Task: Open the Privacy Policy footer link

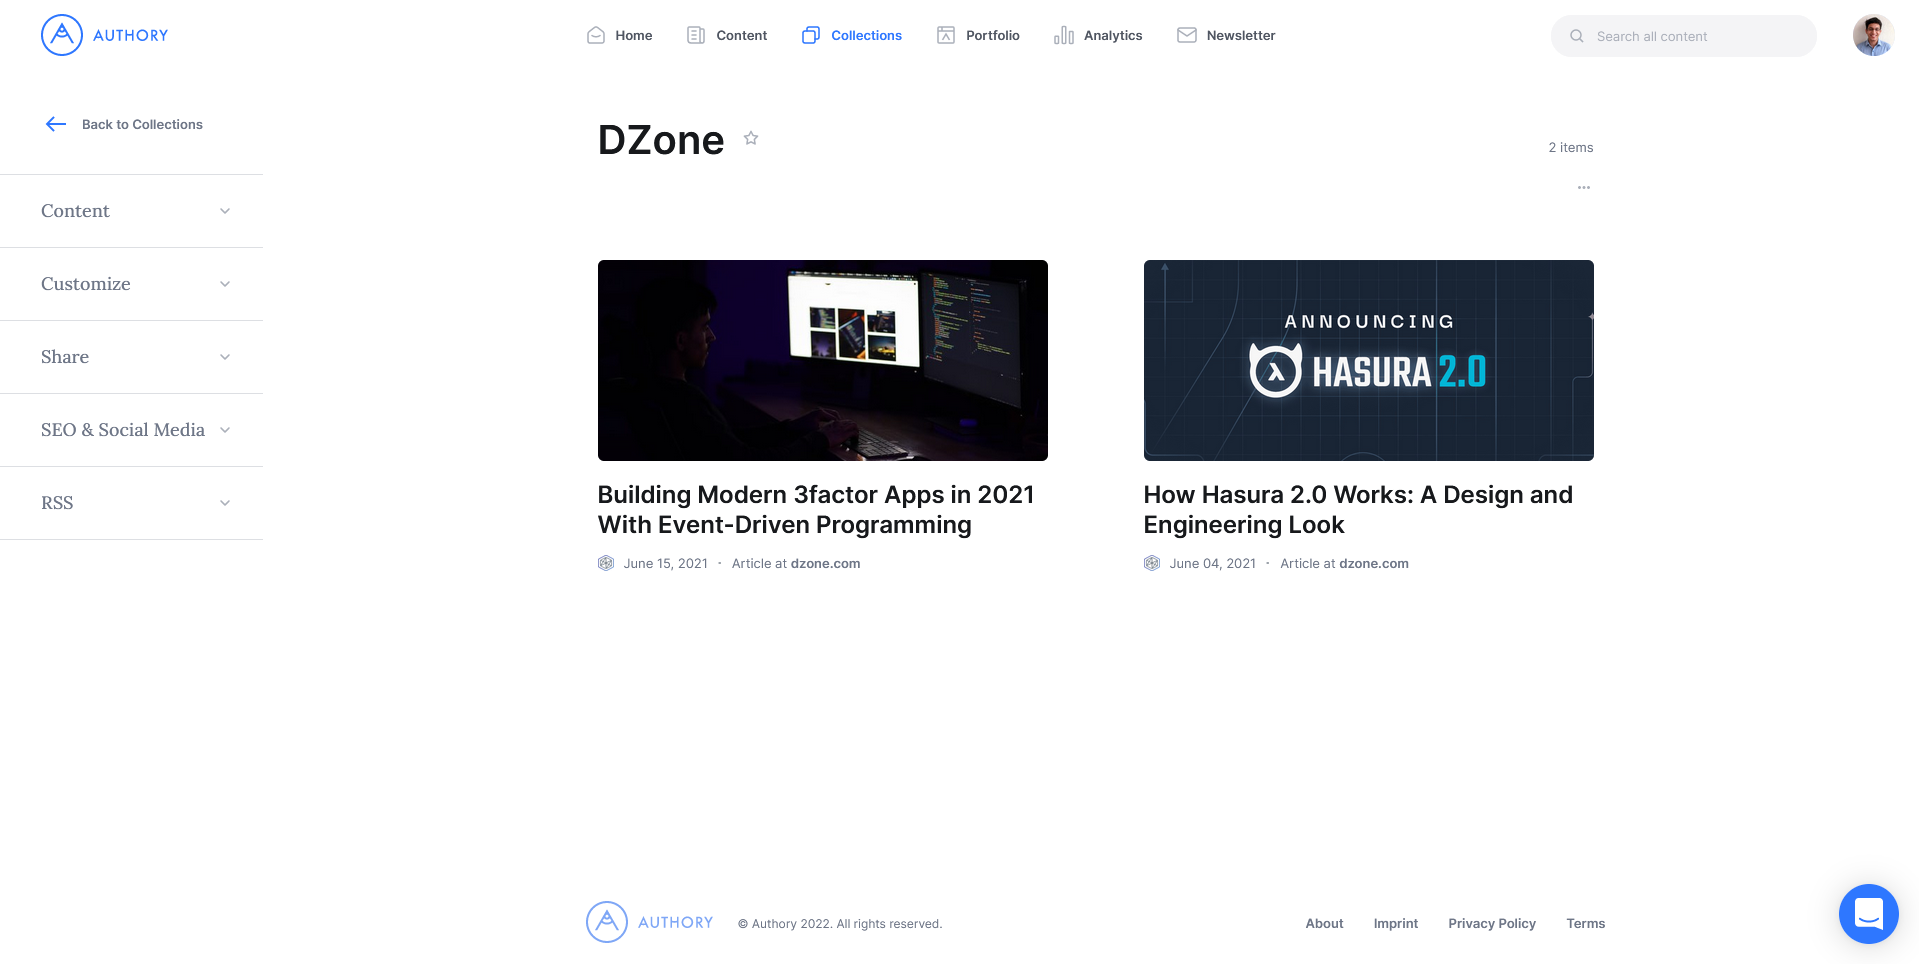Action: click(1492, 923)
